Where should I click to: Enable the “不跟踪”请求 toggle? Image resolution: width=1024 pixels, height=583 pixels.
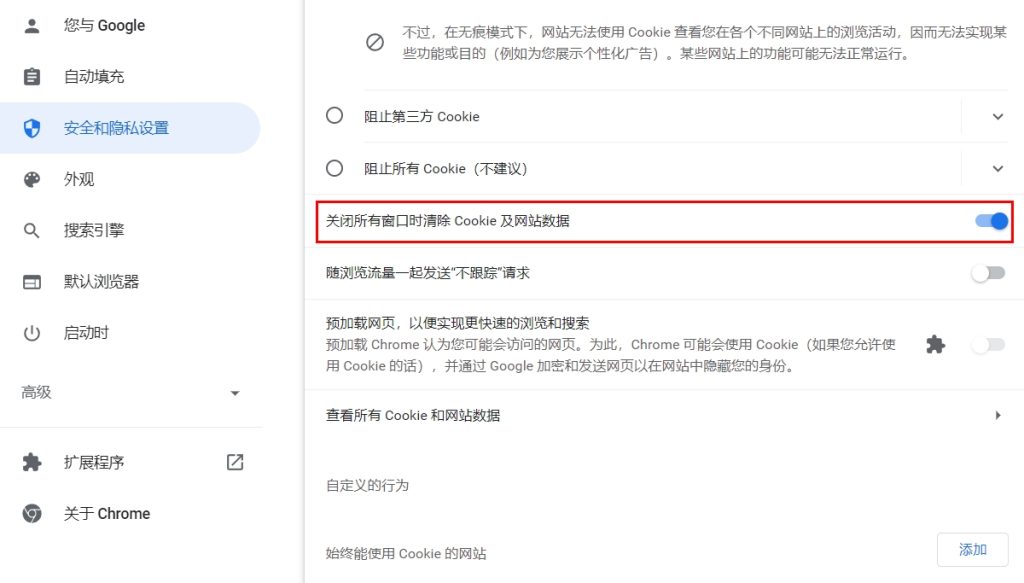[988, 273]
